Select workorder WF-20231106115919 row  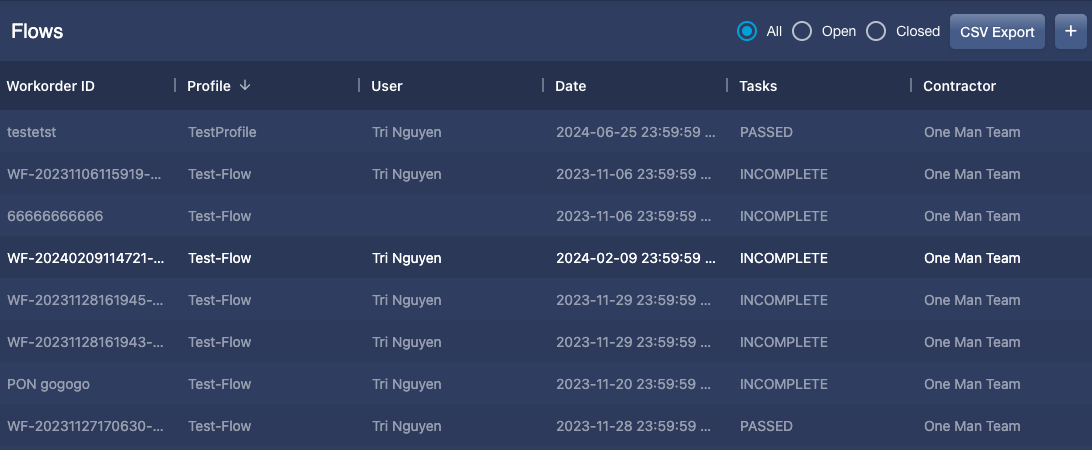click(546, 174)
